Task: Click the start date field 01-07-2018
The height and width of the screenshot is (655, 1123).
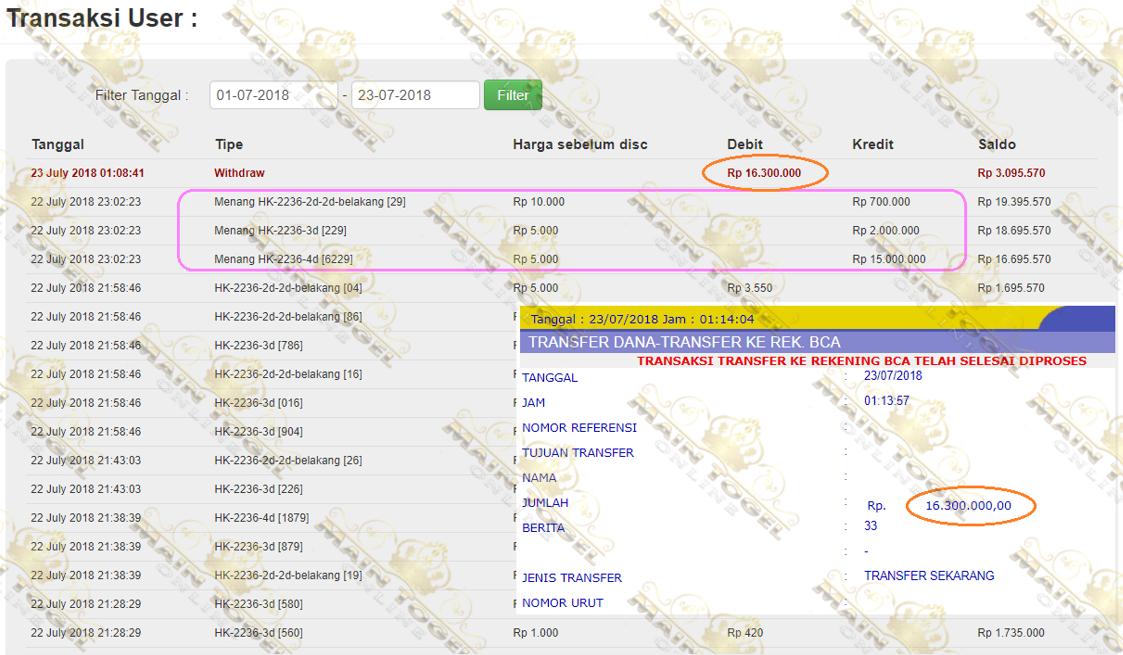Action: 273,95
